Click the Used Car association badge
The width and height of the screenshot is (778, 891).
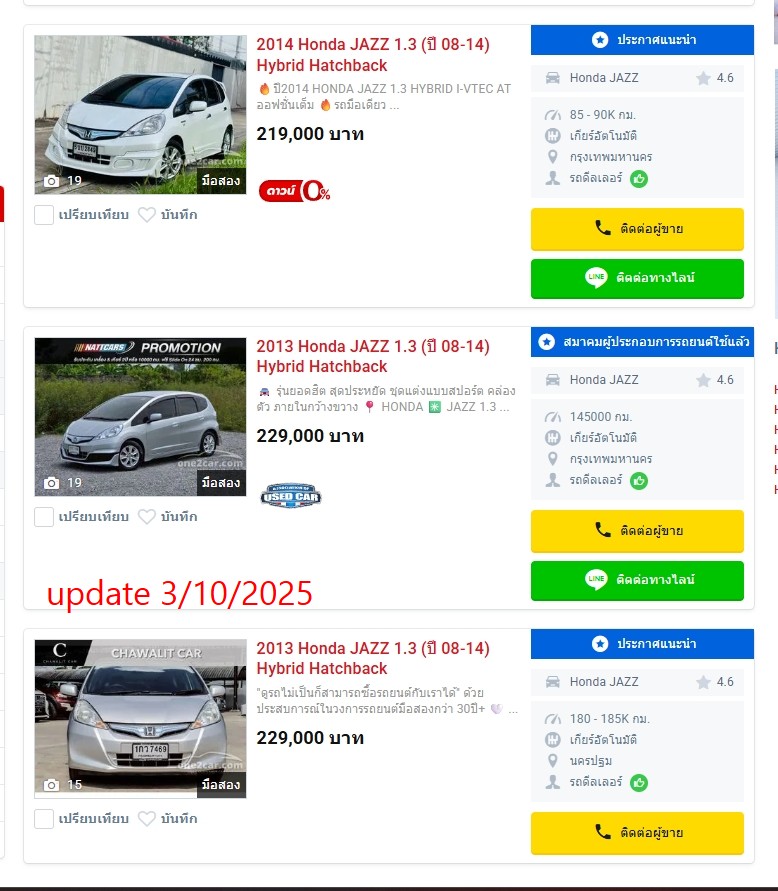click(290, 496)
